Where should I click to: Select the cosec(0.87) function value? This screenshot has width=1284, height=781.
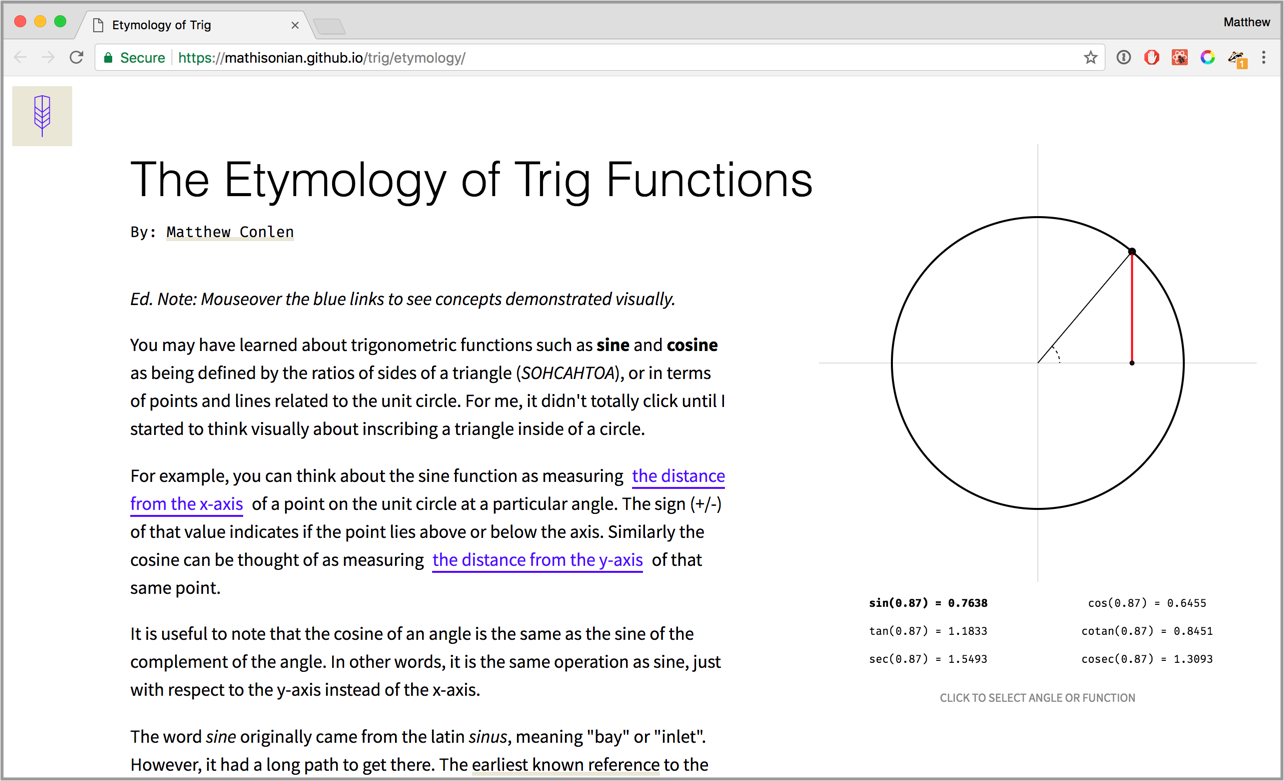pyautogui.click(x=1147, y=659)
